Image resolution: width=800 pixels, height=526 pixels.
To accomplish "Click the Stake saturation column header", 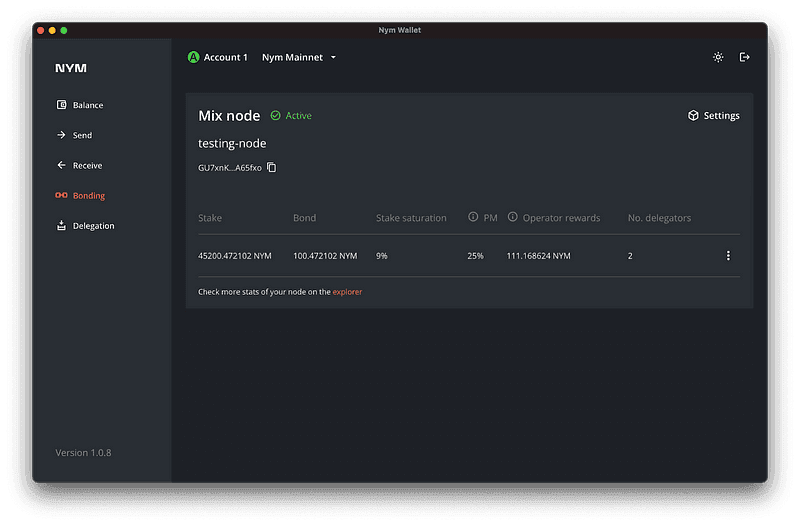I will click(x=411, y=218).
